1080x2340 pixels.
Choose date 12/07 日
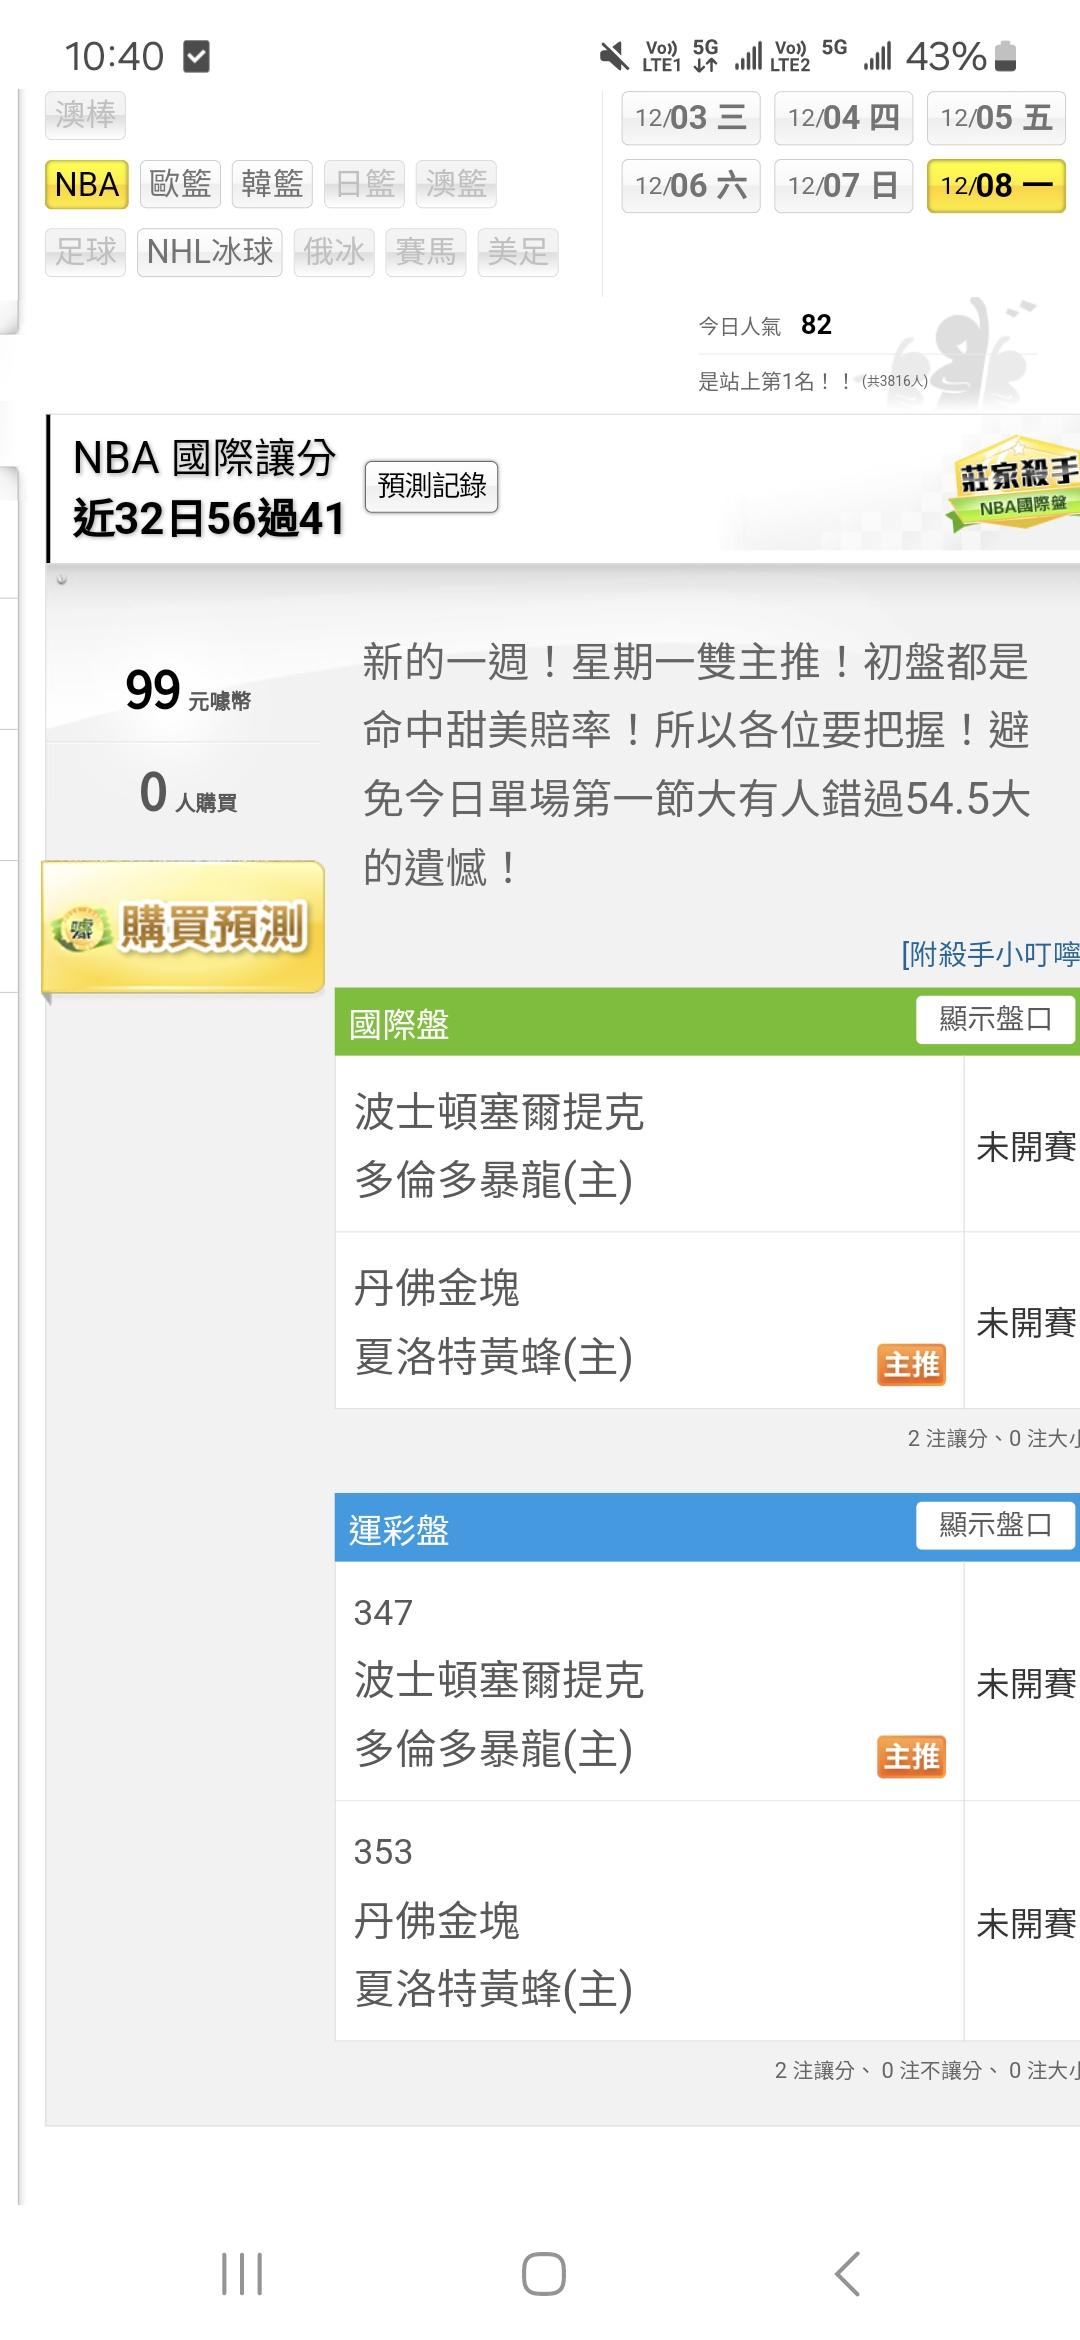click(843, 185)
